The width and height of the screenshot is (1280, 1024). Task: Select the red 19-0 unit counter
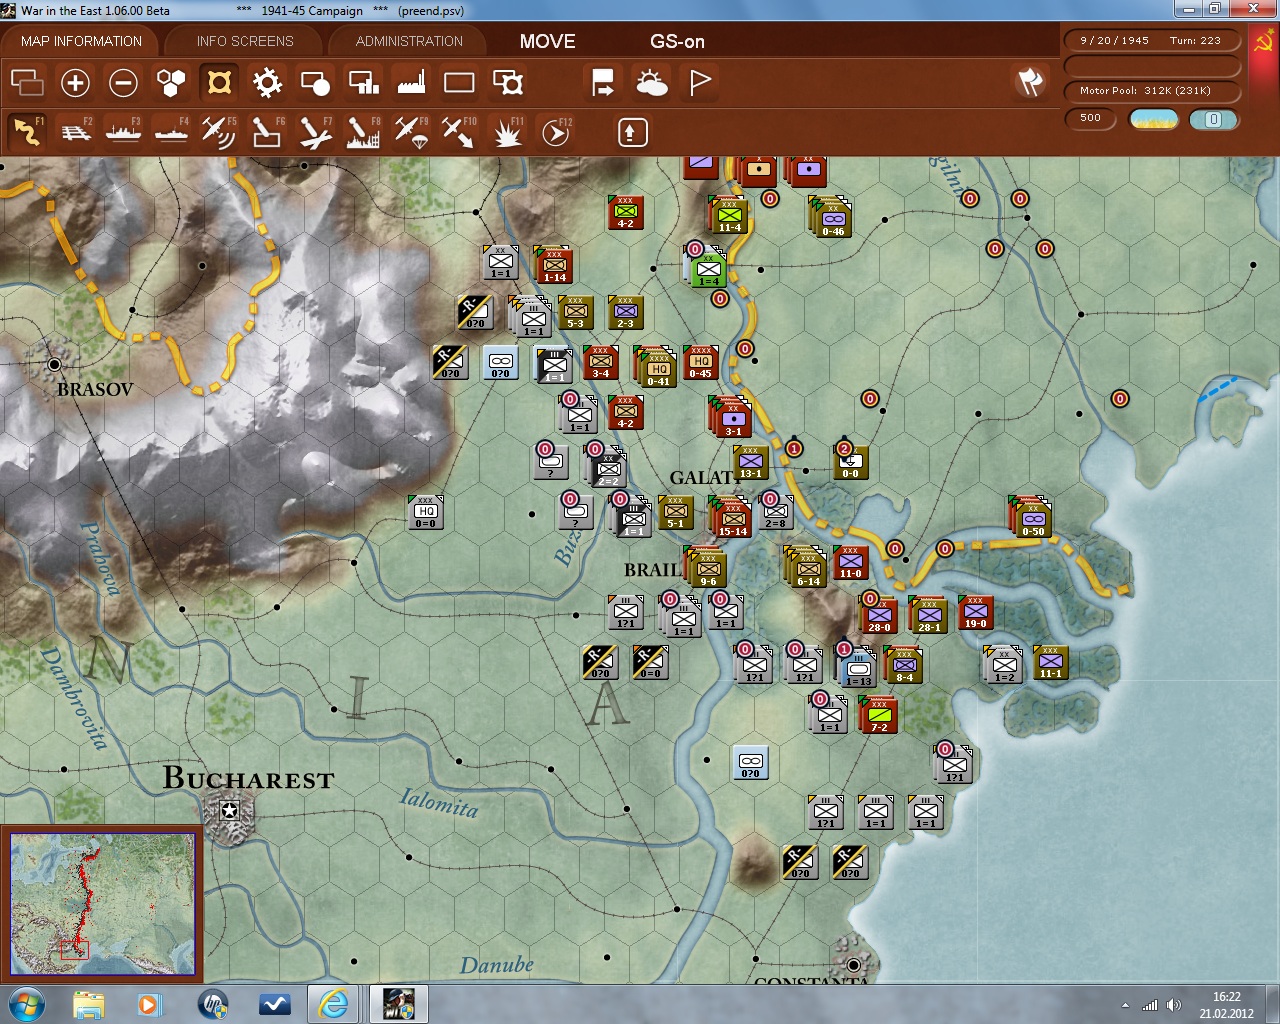(976, 613)
